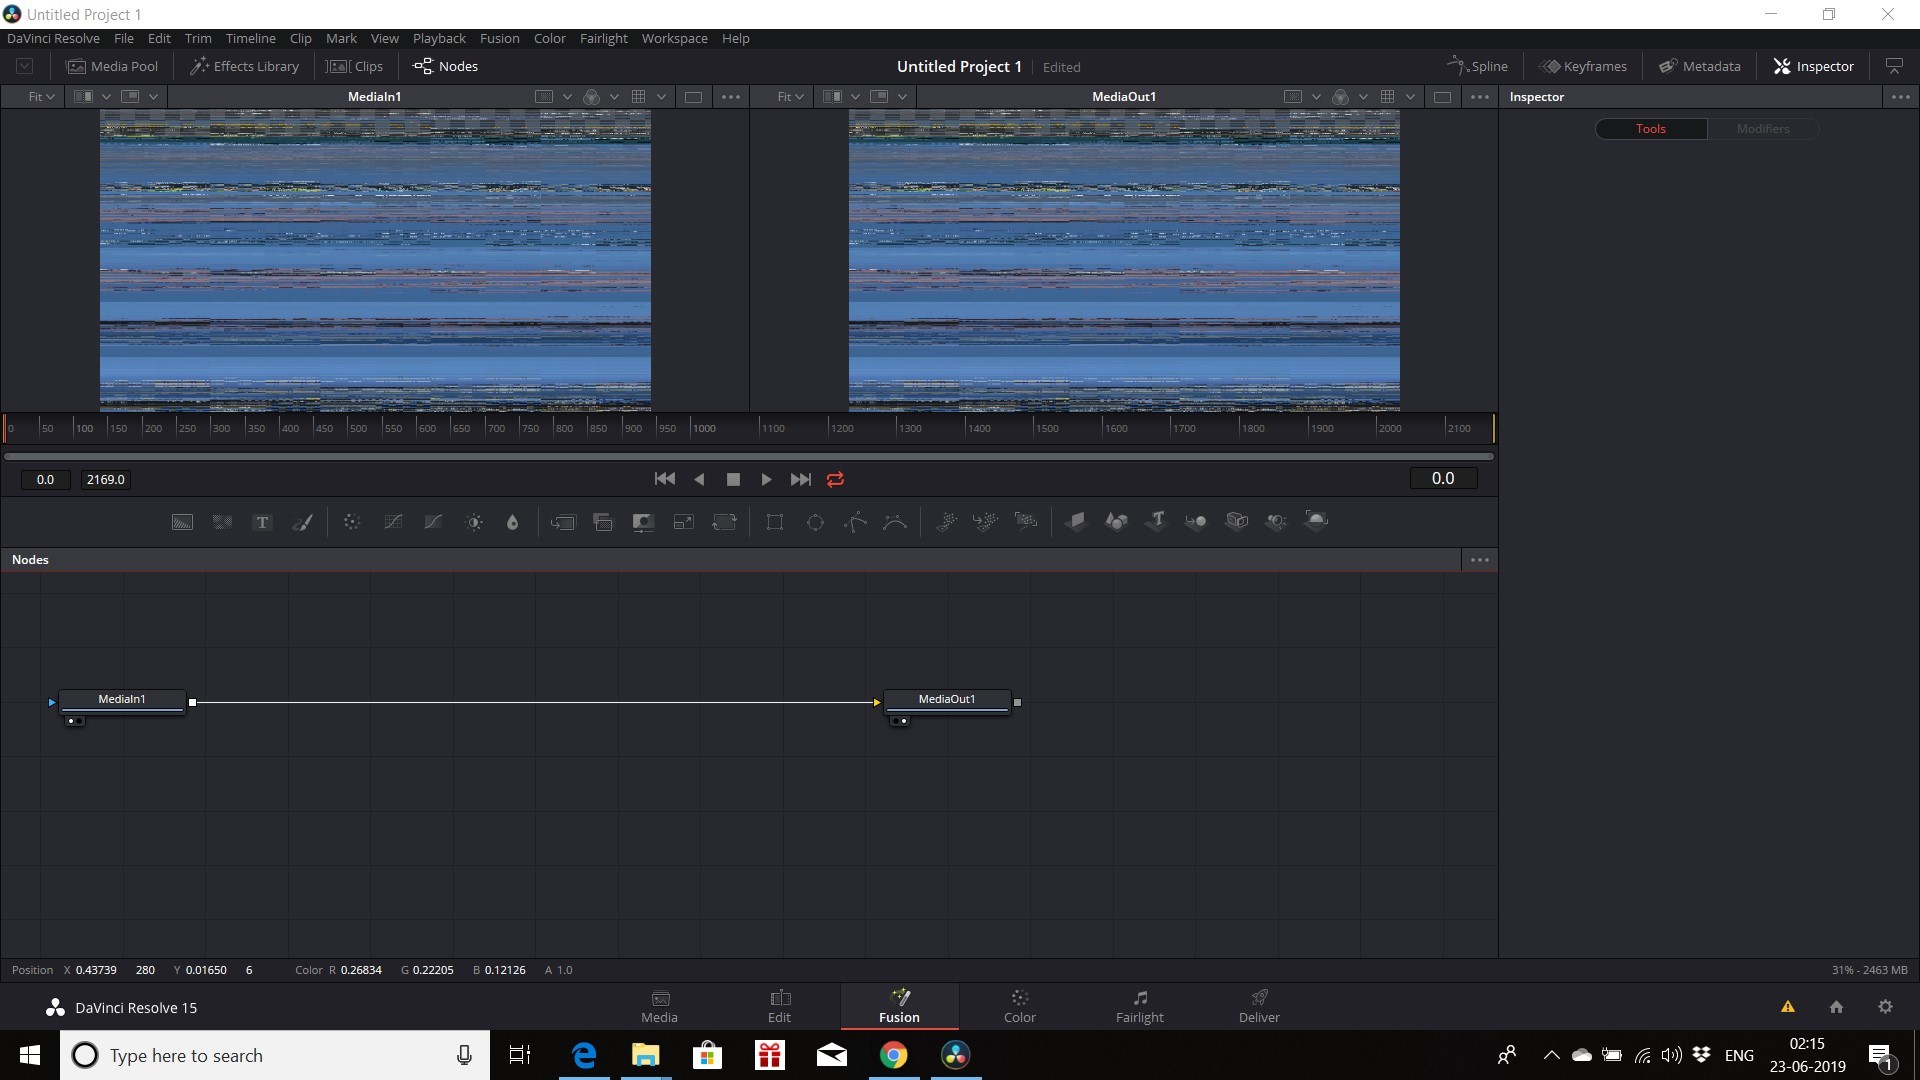Add a Background tool from toolbar
This screenshot has height=1080, width=1920.
[x=182, y=522]
